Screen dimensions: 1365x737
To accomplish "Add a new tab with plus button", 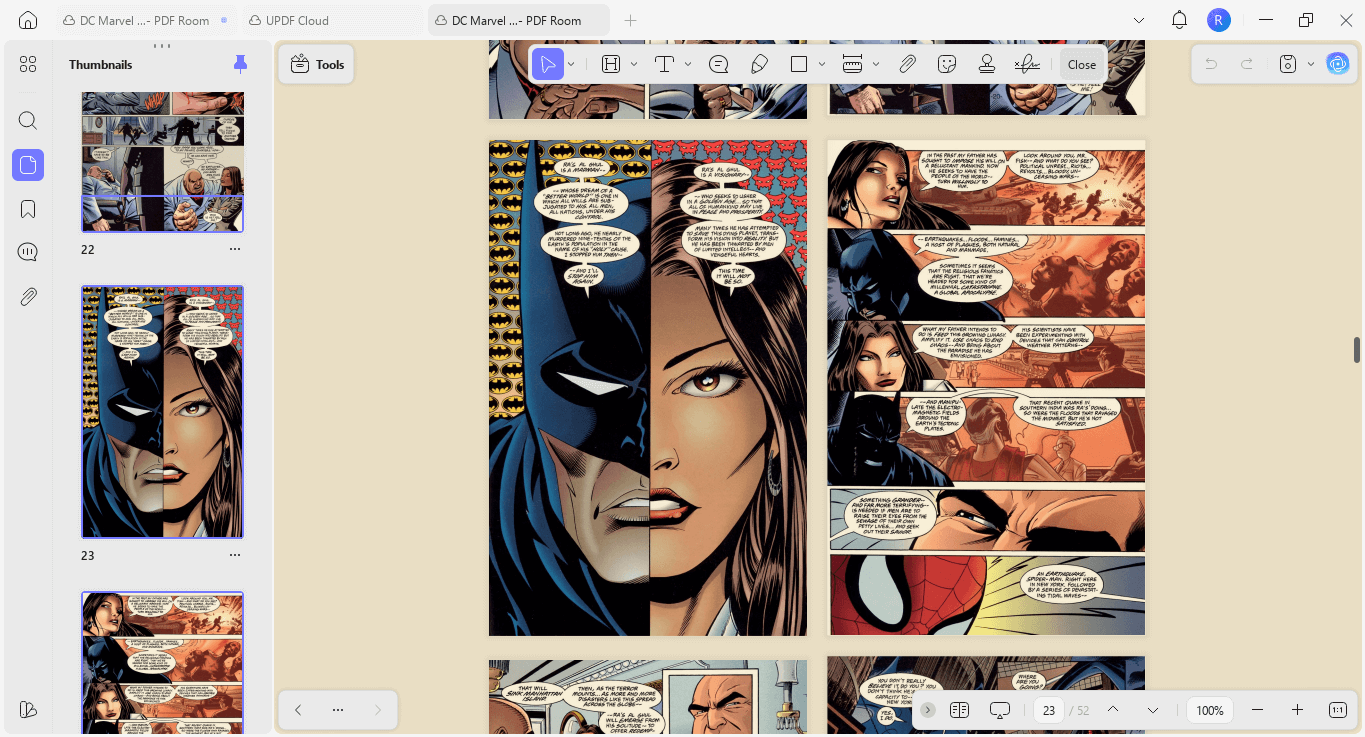I will point(630,20).
